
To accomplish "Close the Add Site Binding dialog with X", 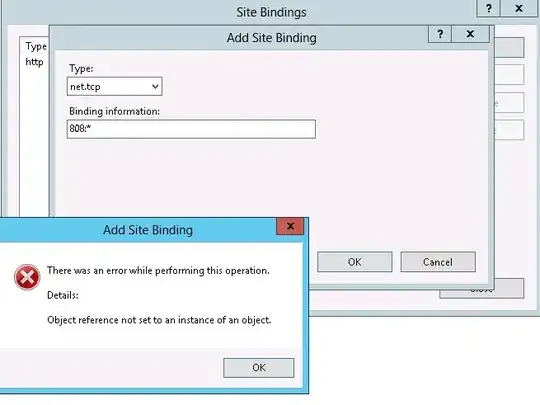I will 470,34.
